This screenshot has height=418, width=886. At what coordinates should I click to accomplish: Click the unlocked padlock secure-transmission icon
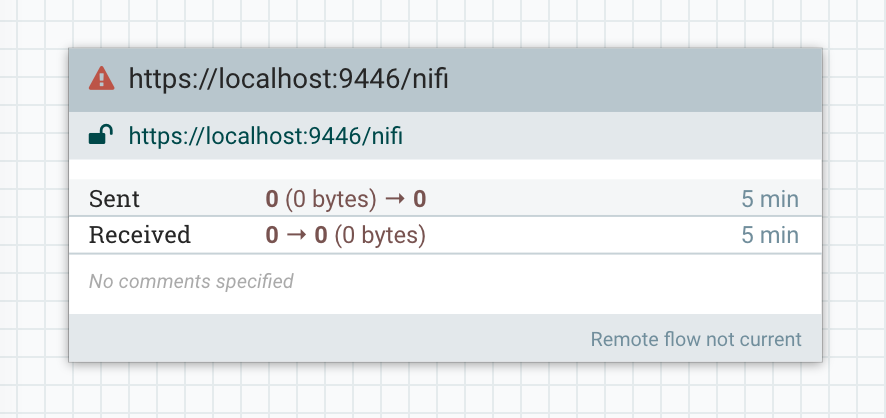pyautogui.click(x=101, y=135)
